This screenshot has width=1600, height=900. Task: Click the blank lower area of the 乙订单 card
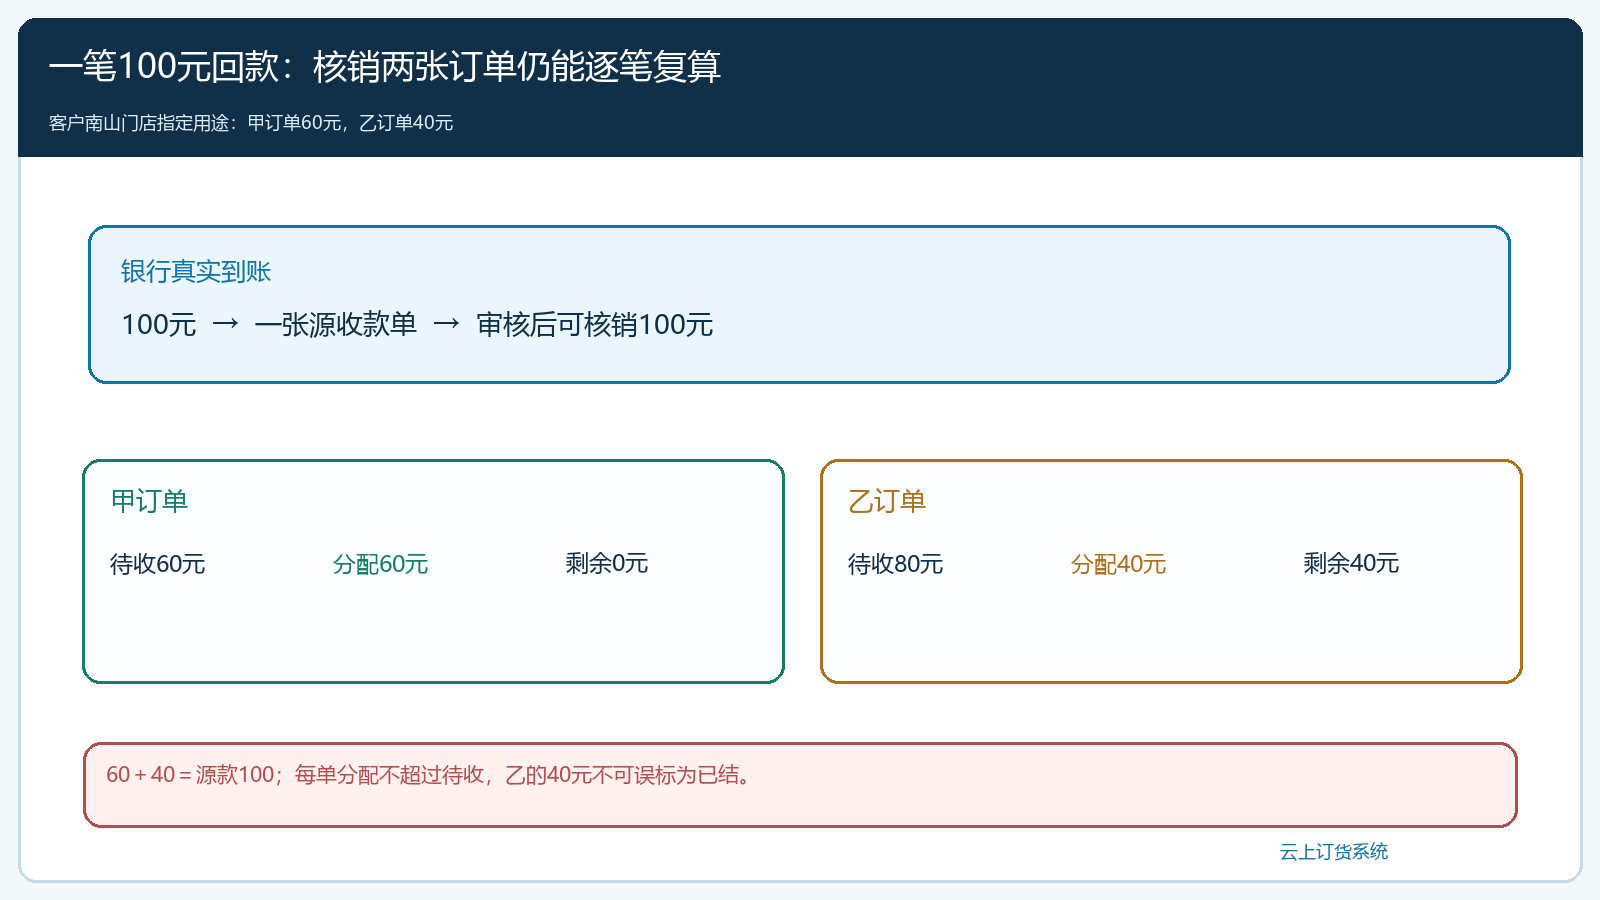[1171, 635]
